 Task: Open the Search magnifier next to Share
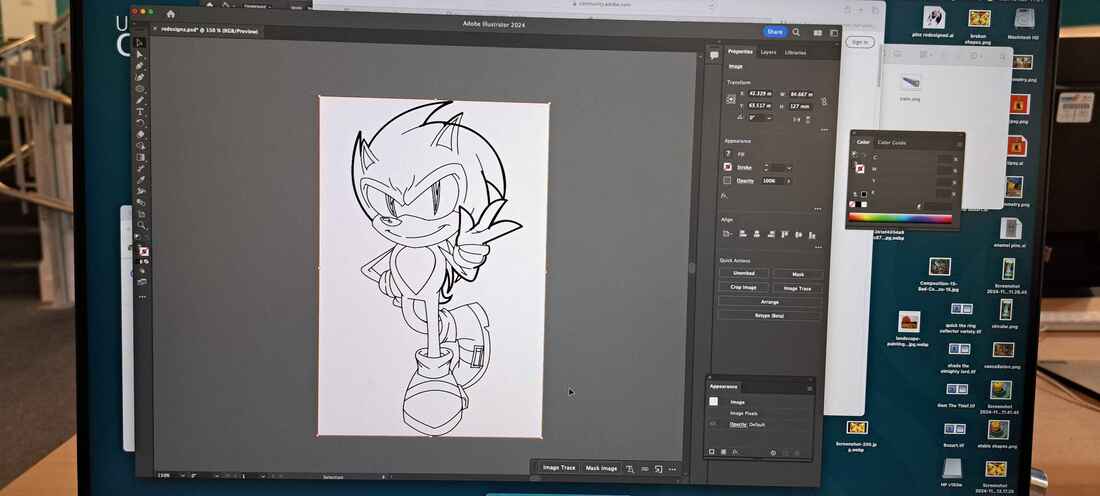coord(796,32)
